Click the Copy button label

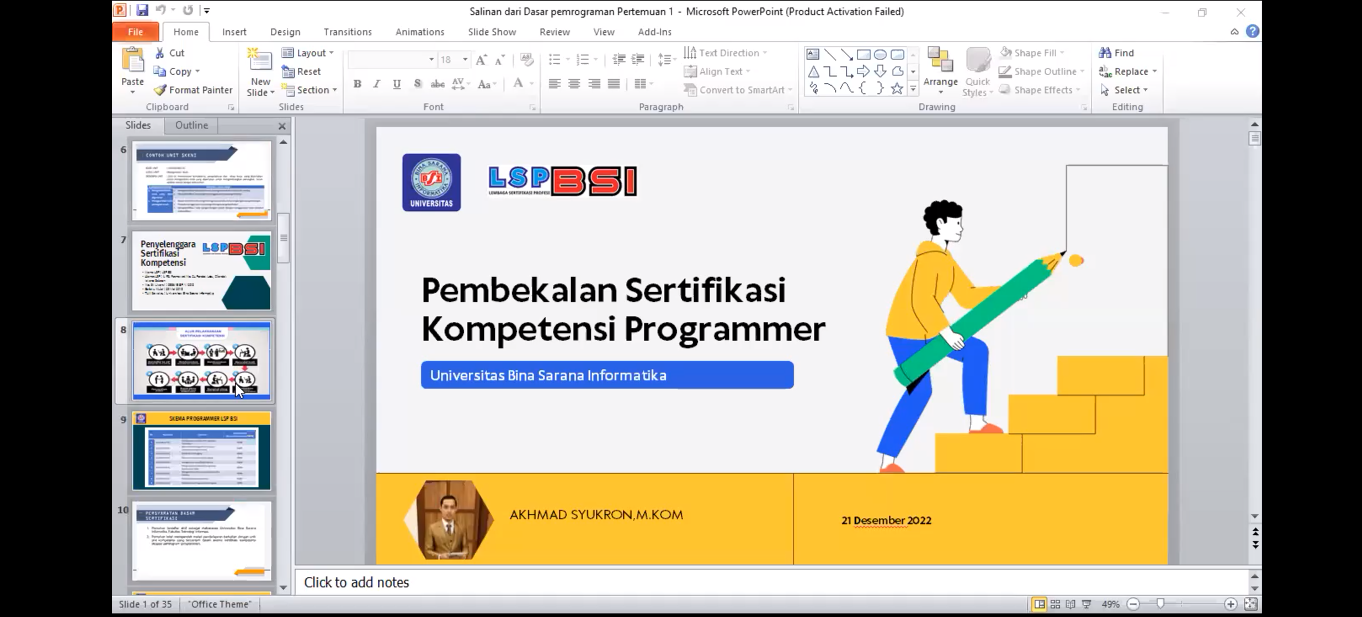pos(180,72)
